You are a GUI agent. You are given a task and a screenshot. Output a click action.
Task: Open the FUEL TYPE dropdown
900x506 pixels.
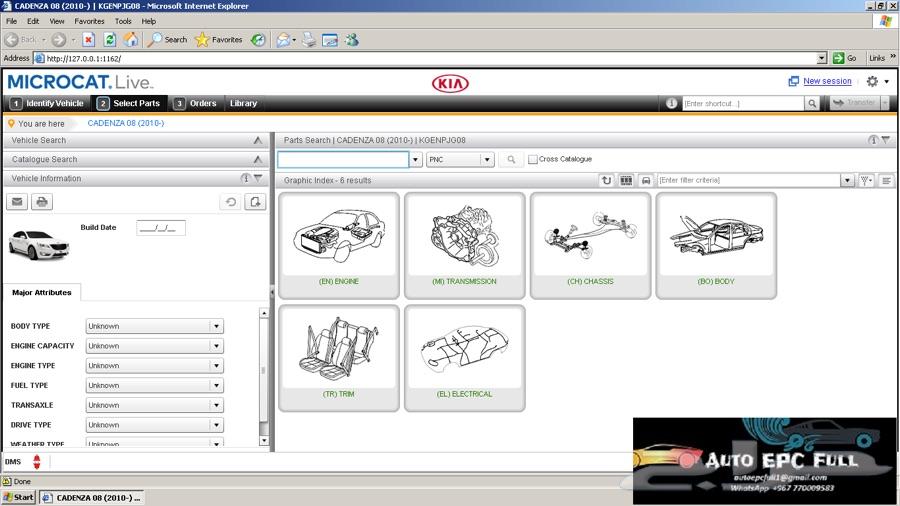[x=216, y=386]
